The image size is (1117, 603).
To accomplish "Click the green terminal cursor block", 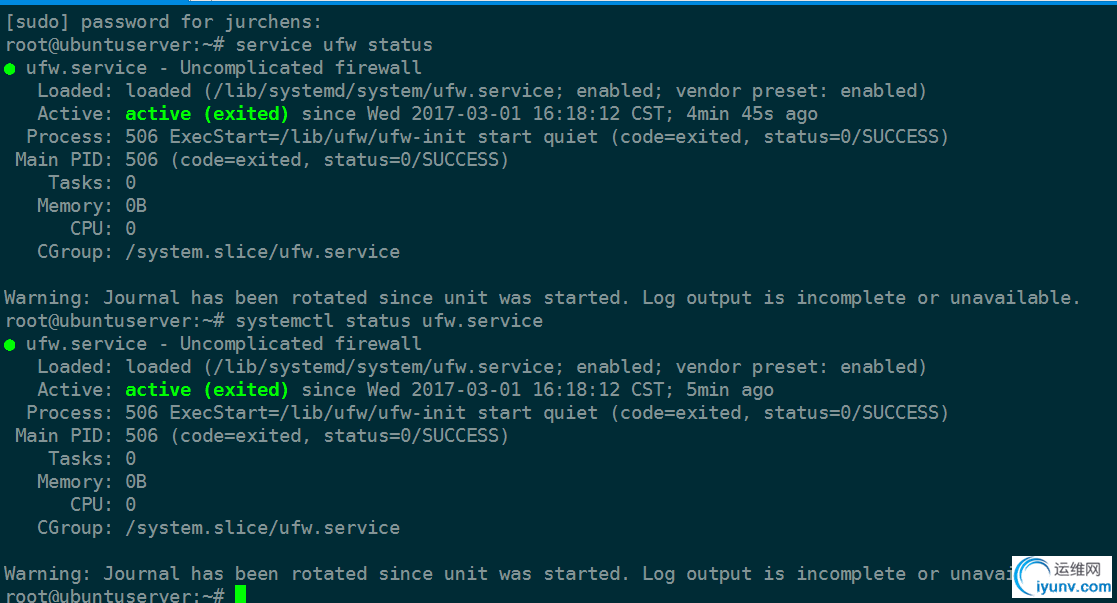I will click(241, 594).
